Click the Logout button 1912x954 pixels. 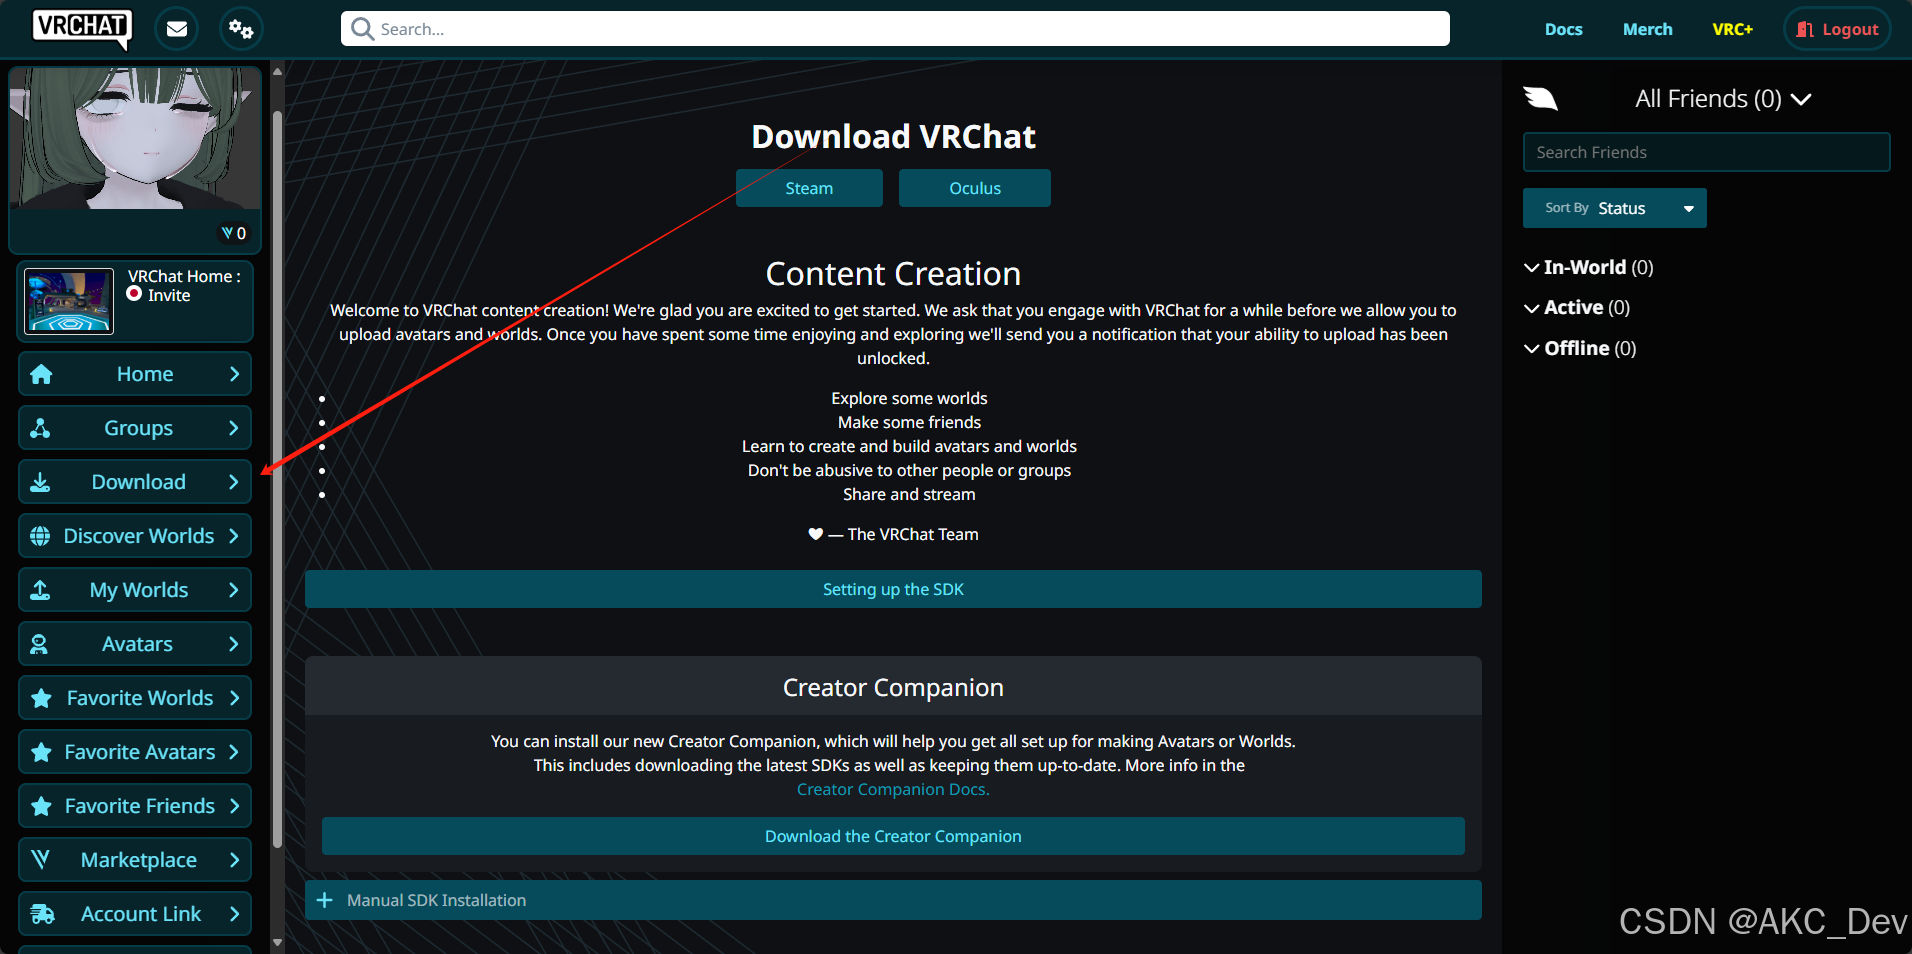tap(1837, 29)
